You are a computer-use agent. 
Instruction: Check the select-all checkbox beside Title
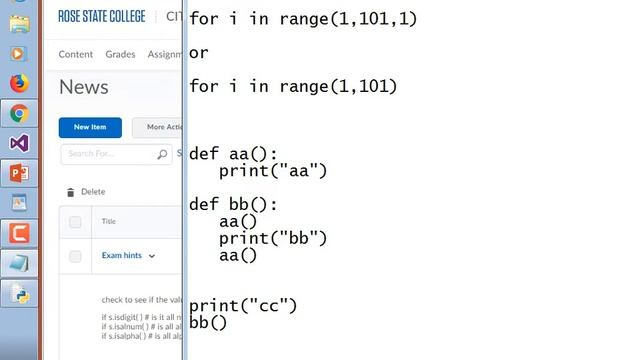click(75, 222)
